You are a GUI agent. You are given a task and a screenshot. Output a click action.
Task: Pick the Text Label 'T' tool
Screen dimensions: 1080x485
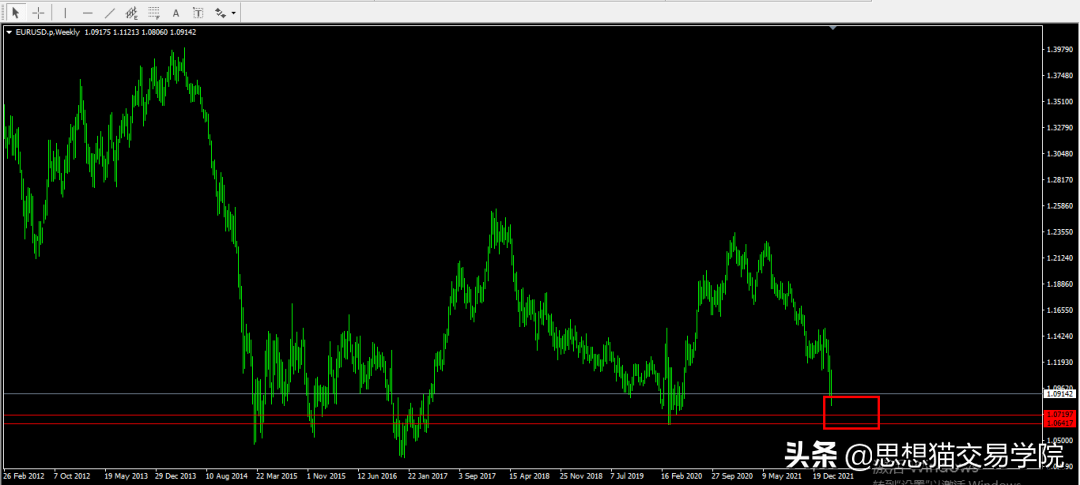point(198,12)
